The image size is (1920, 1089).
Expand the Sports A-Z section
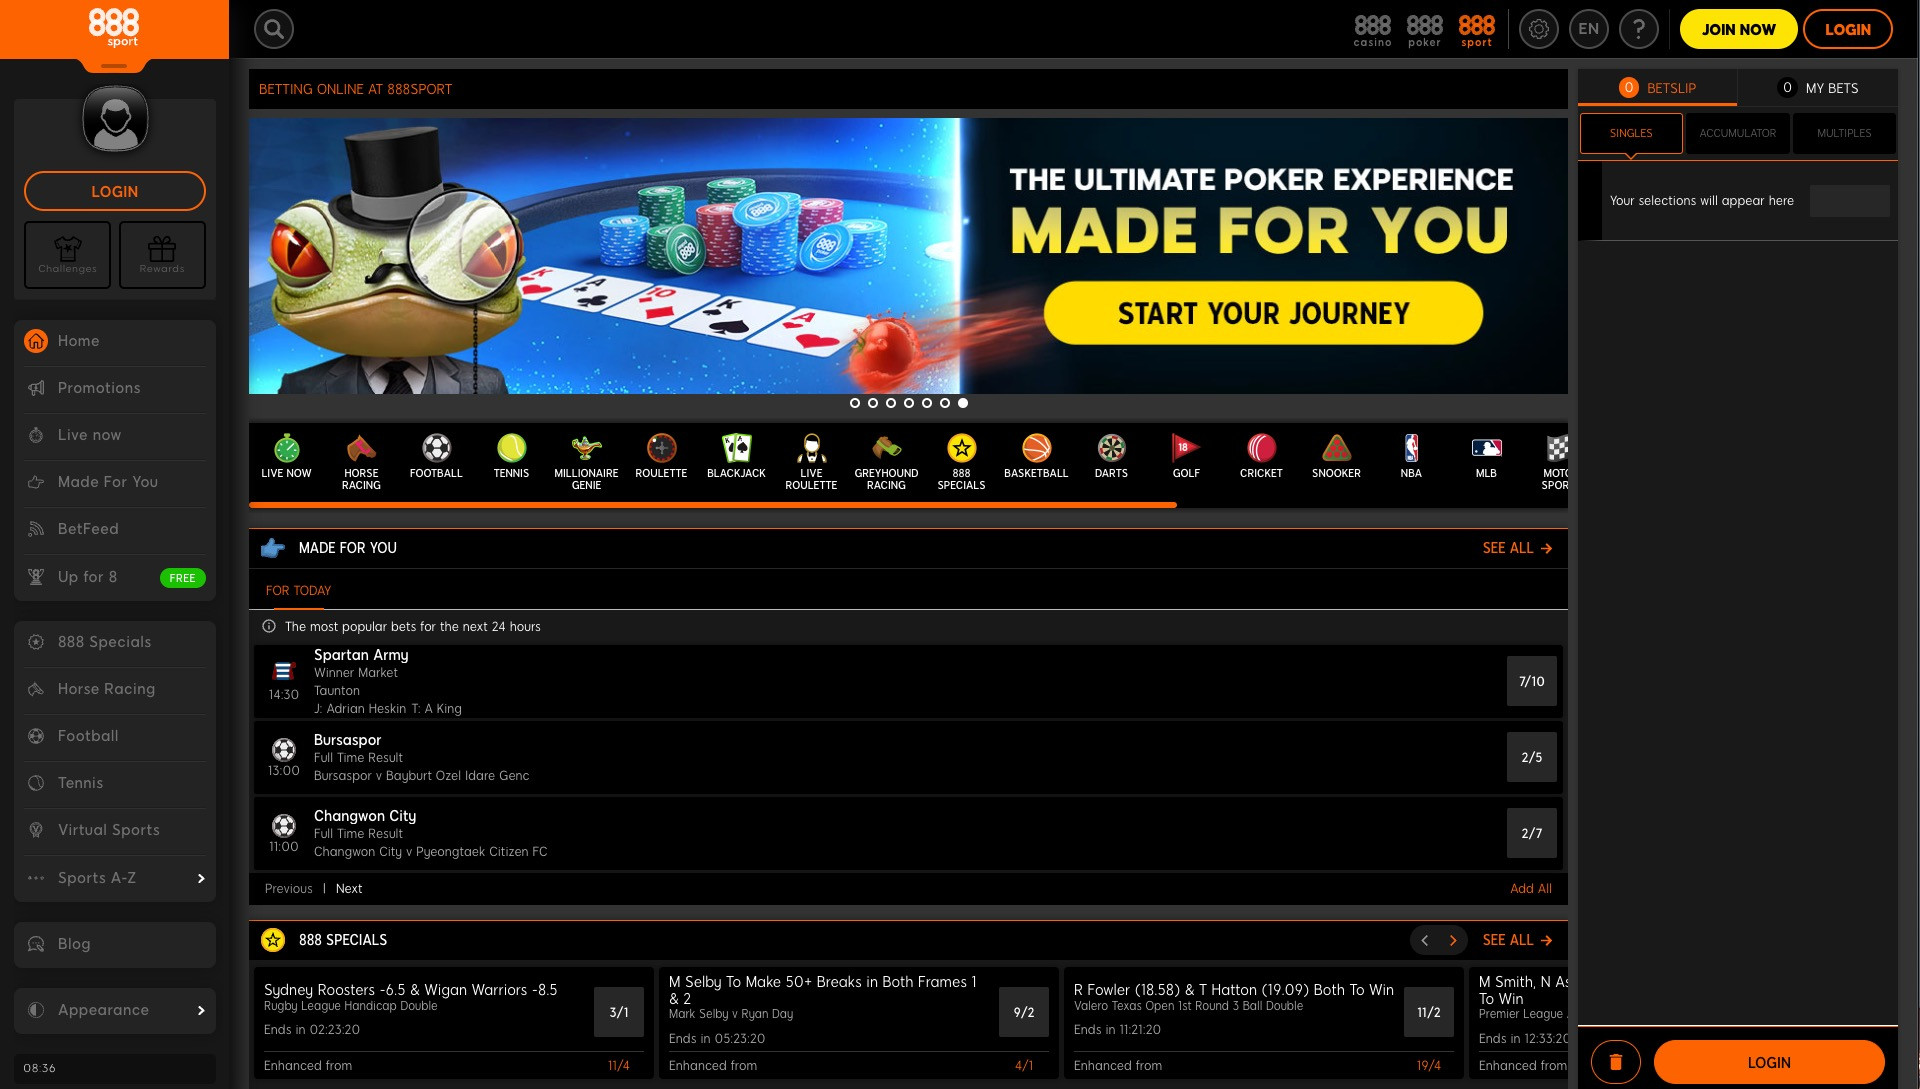point(114,878)
